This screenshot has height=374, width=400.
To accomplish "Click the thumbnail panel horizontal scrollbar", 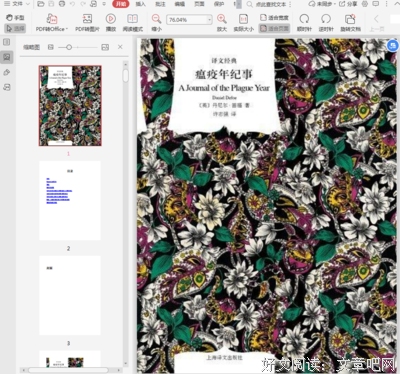I will (68, 370).
